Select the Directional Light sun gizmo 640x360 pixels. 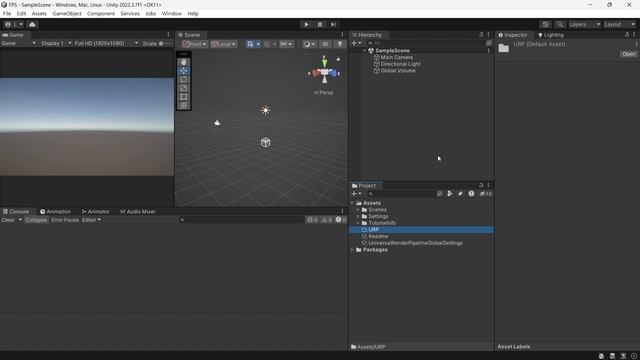265,110
